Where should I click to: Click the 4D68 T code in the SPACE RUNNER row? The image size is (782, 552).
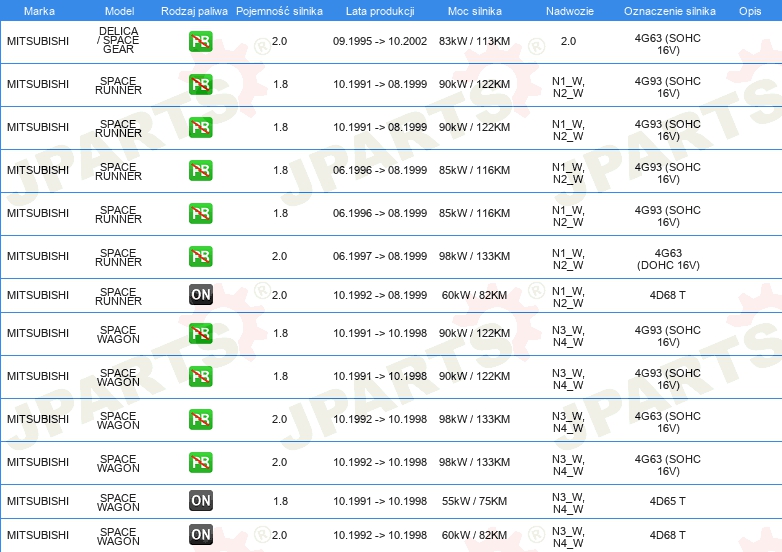(667, 295)
